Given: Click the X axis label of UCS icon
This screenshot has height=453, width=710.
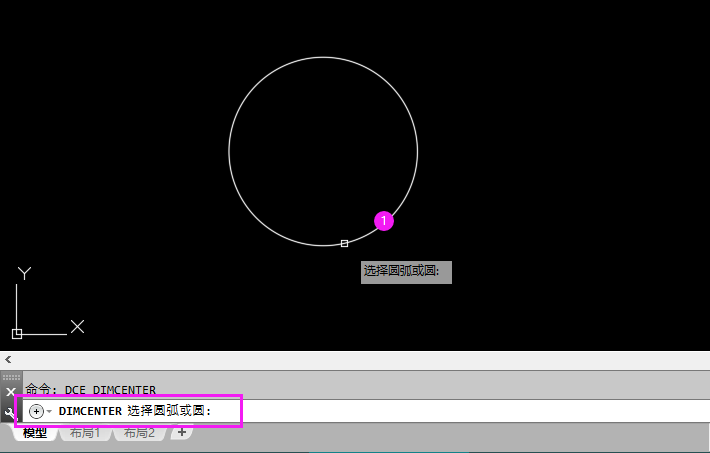Looking at the screenshot, I should click(x=77, y=326).
